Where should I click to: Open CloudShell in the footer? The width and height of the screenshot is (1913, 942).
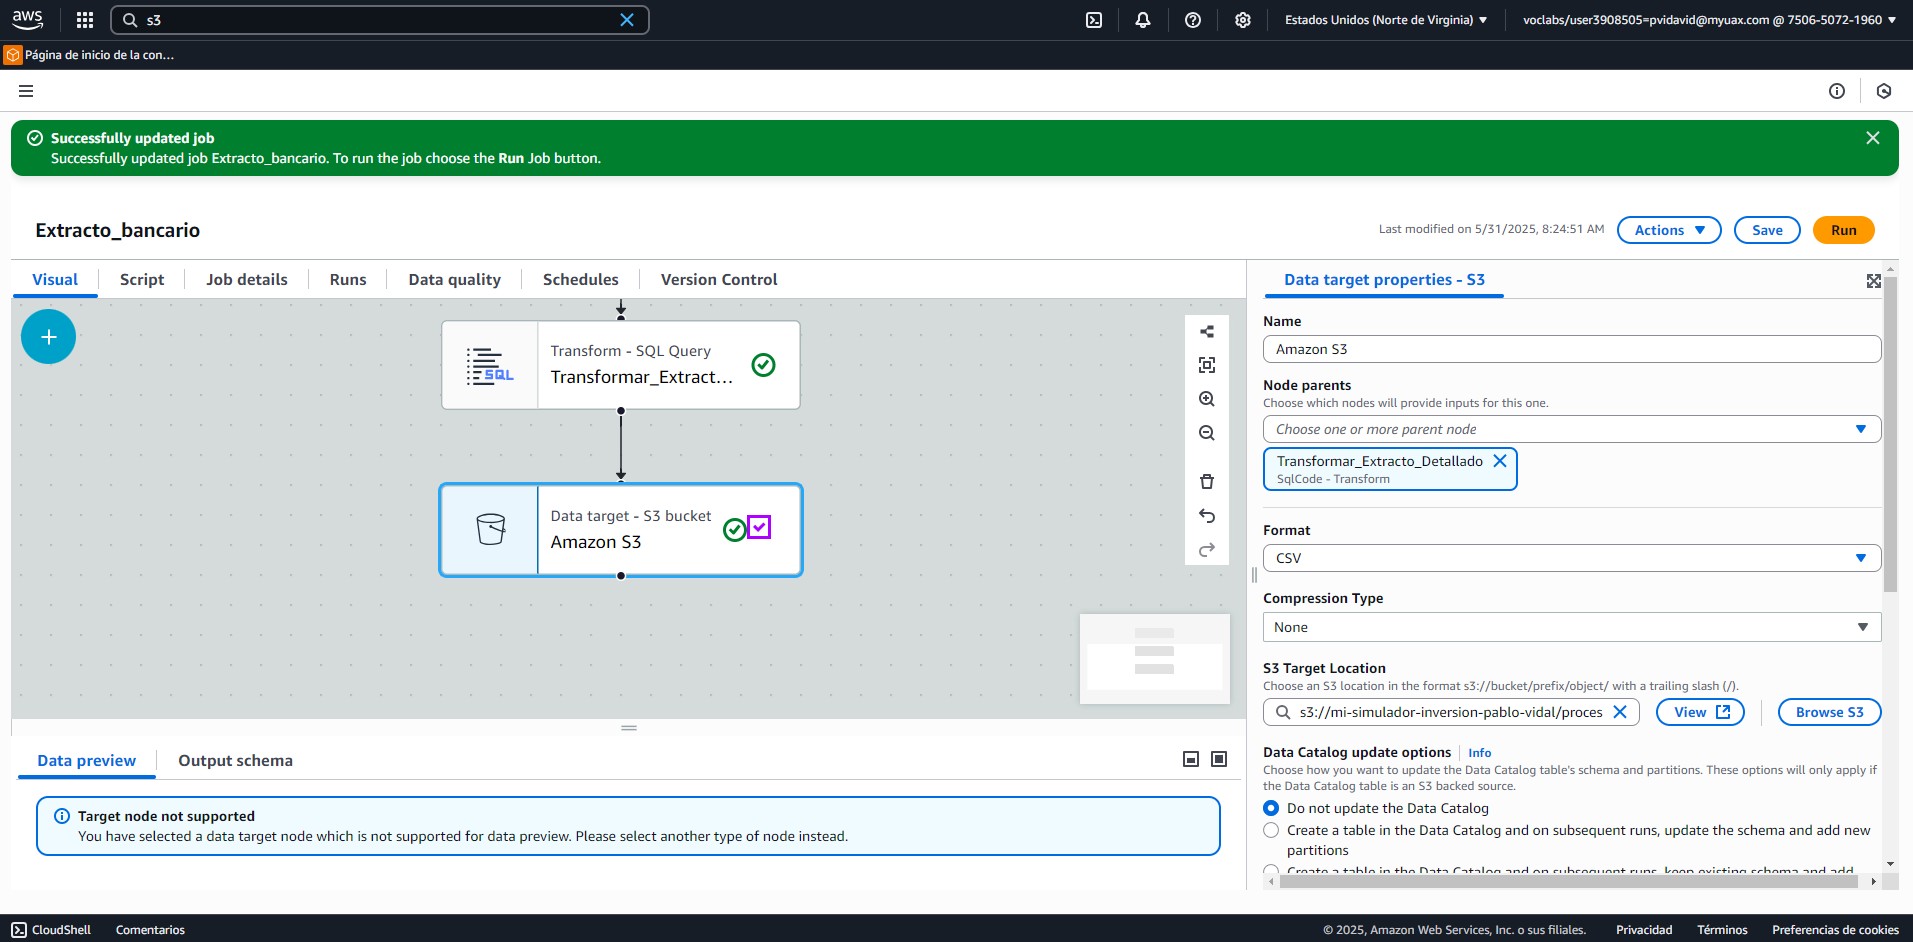click(x=51, y=930)
